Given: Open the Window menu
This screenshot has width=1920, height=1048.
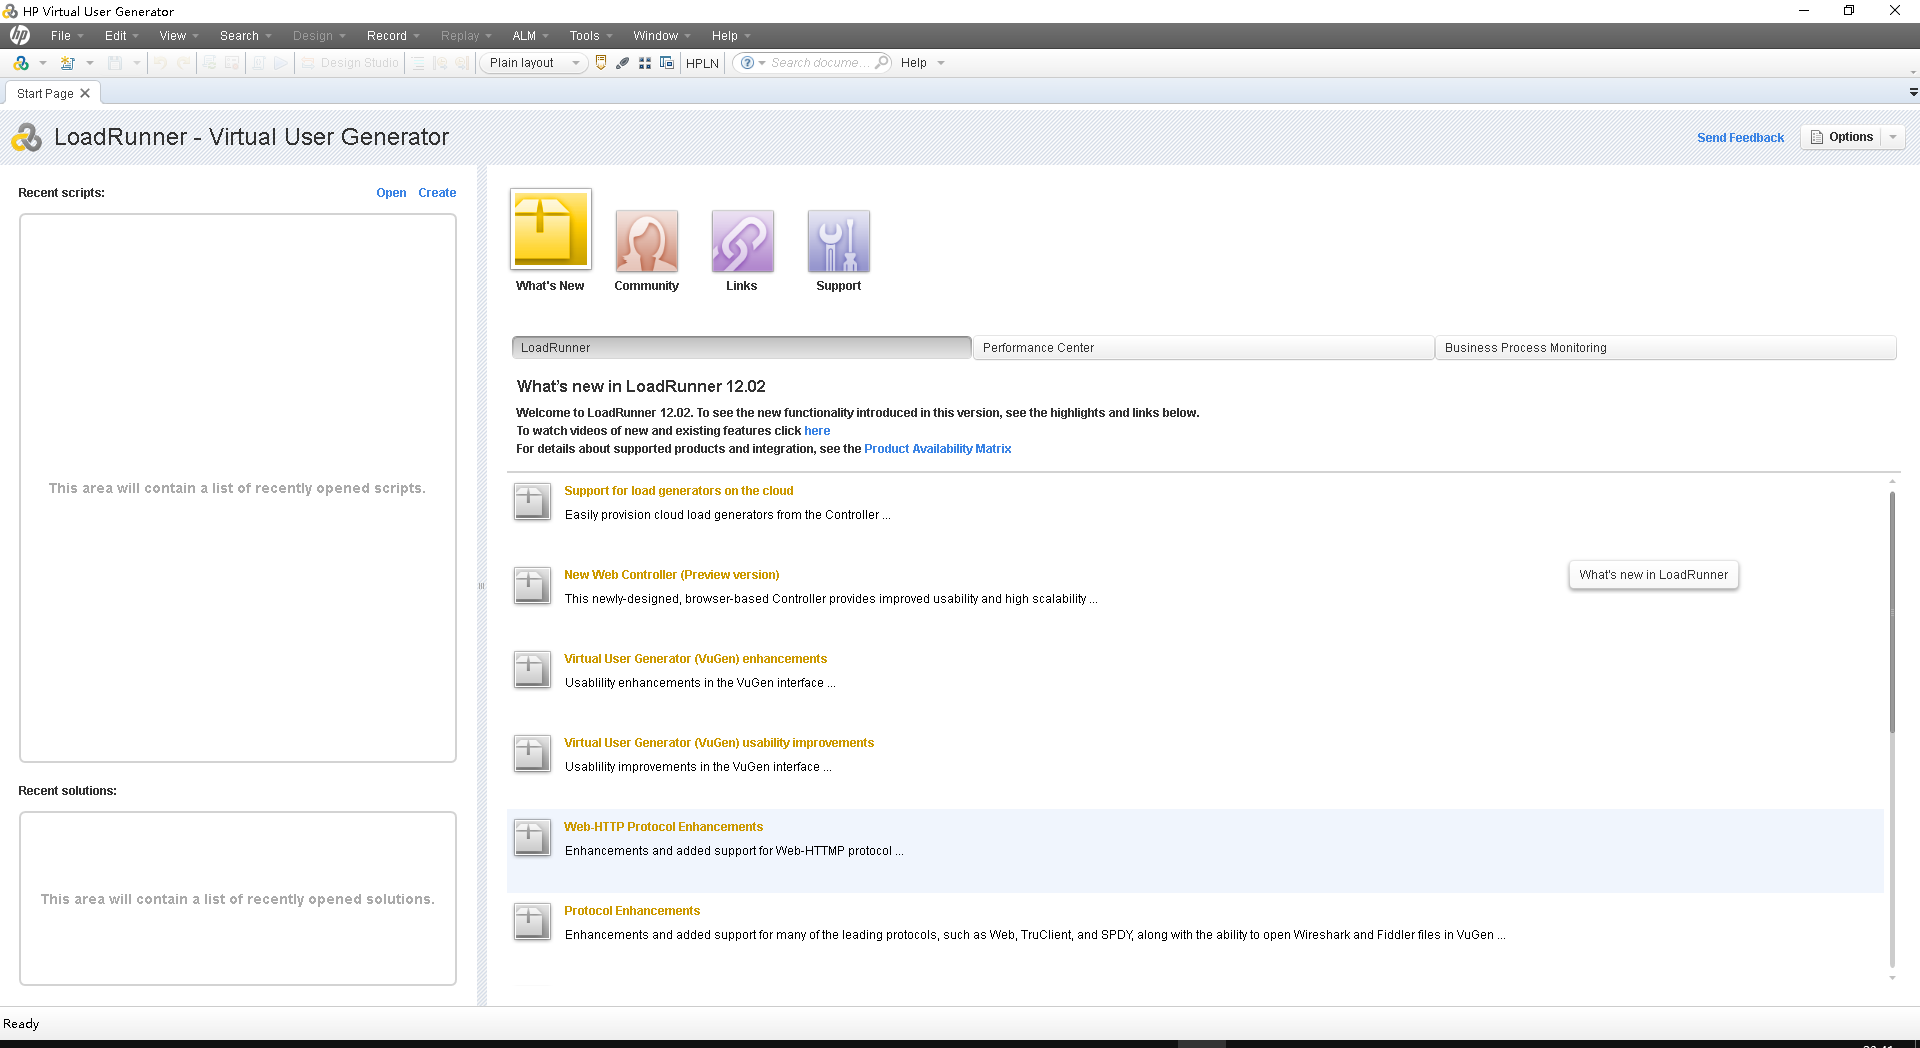Looking at the screenshot, I should click(661, 36).
